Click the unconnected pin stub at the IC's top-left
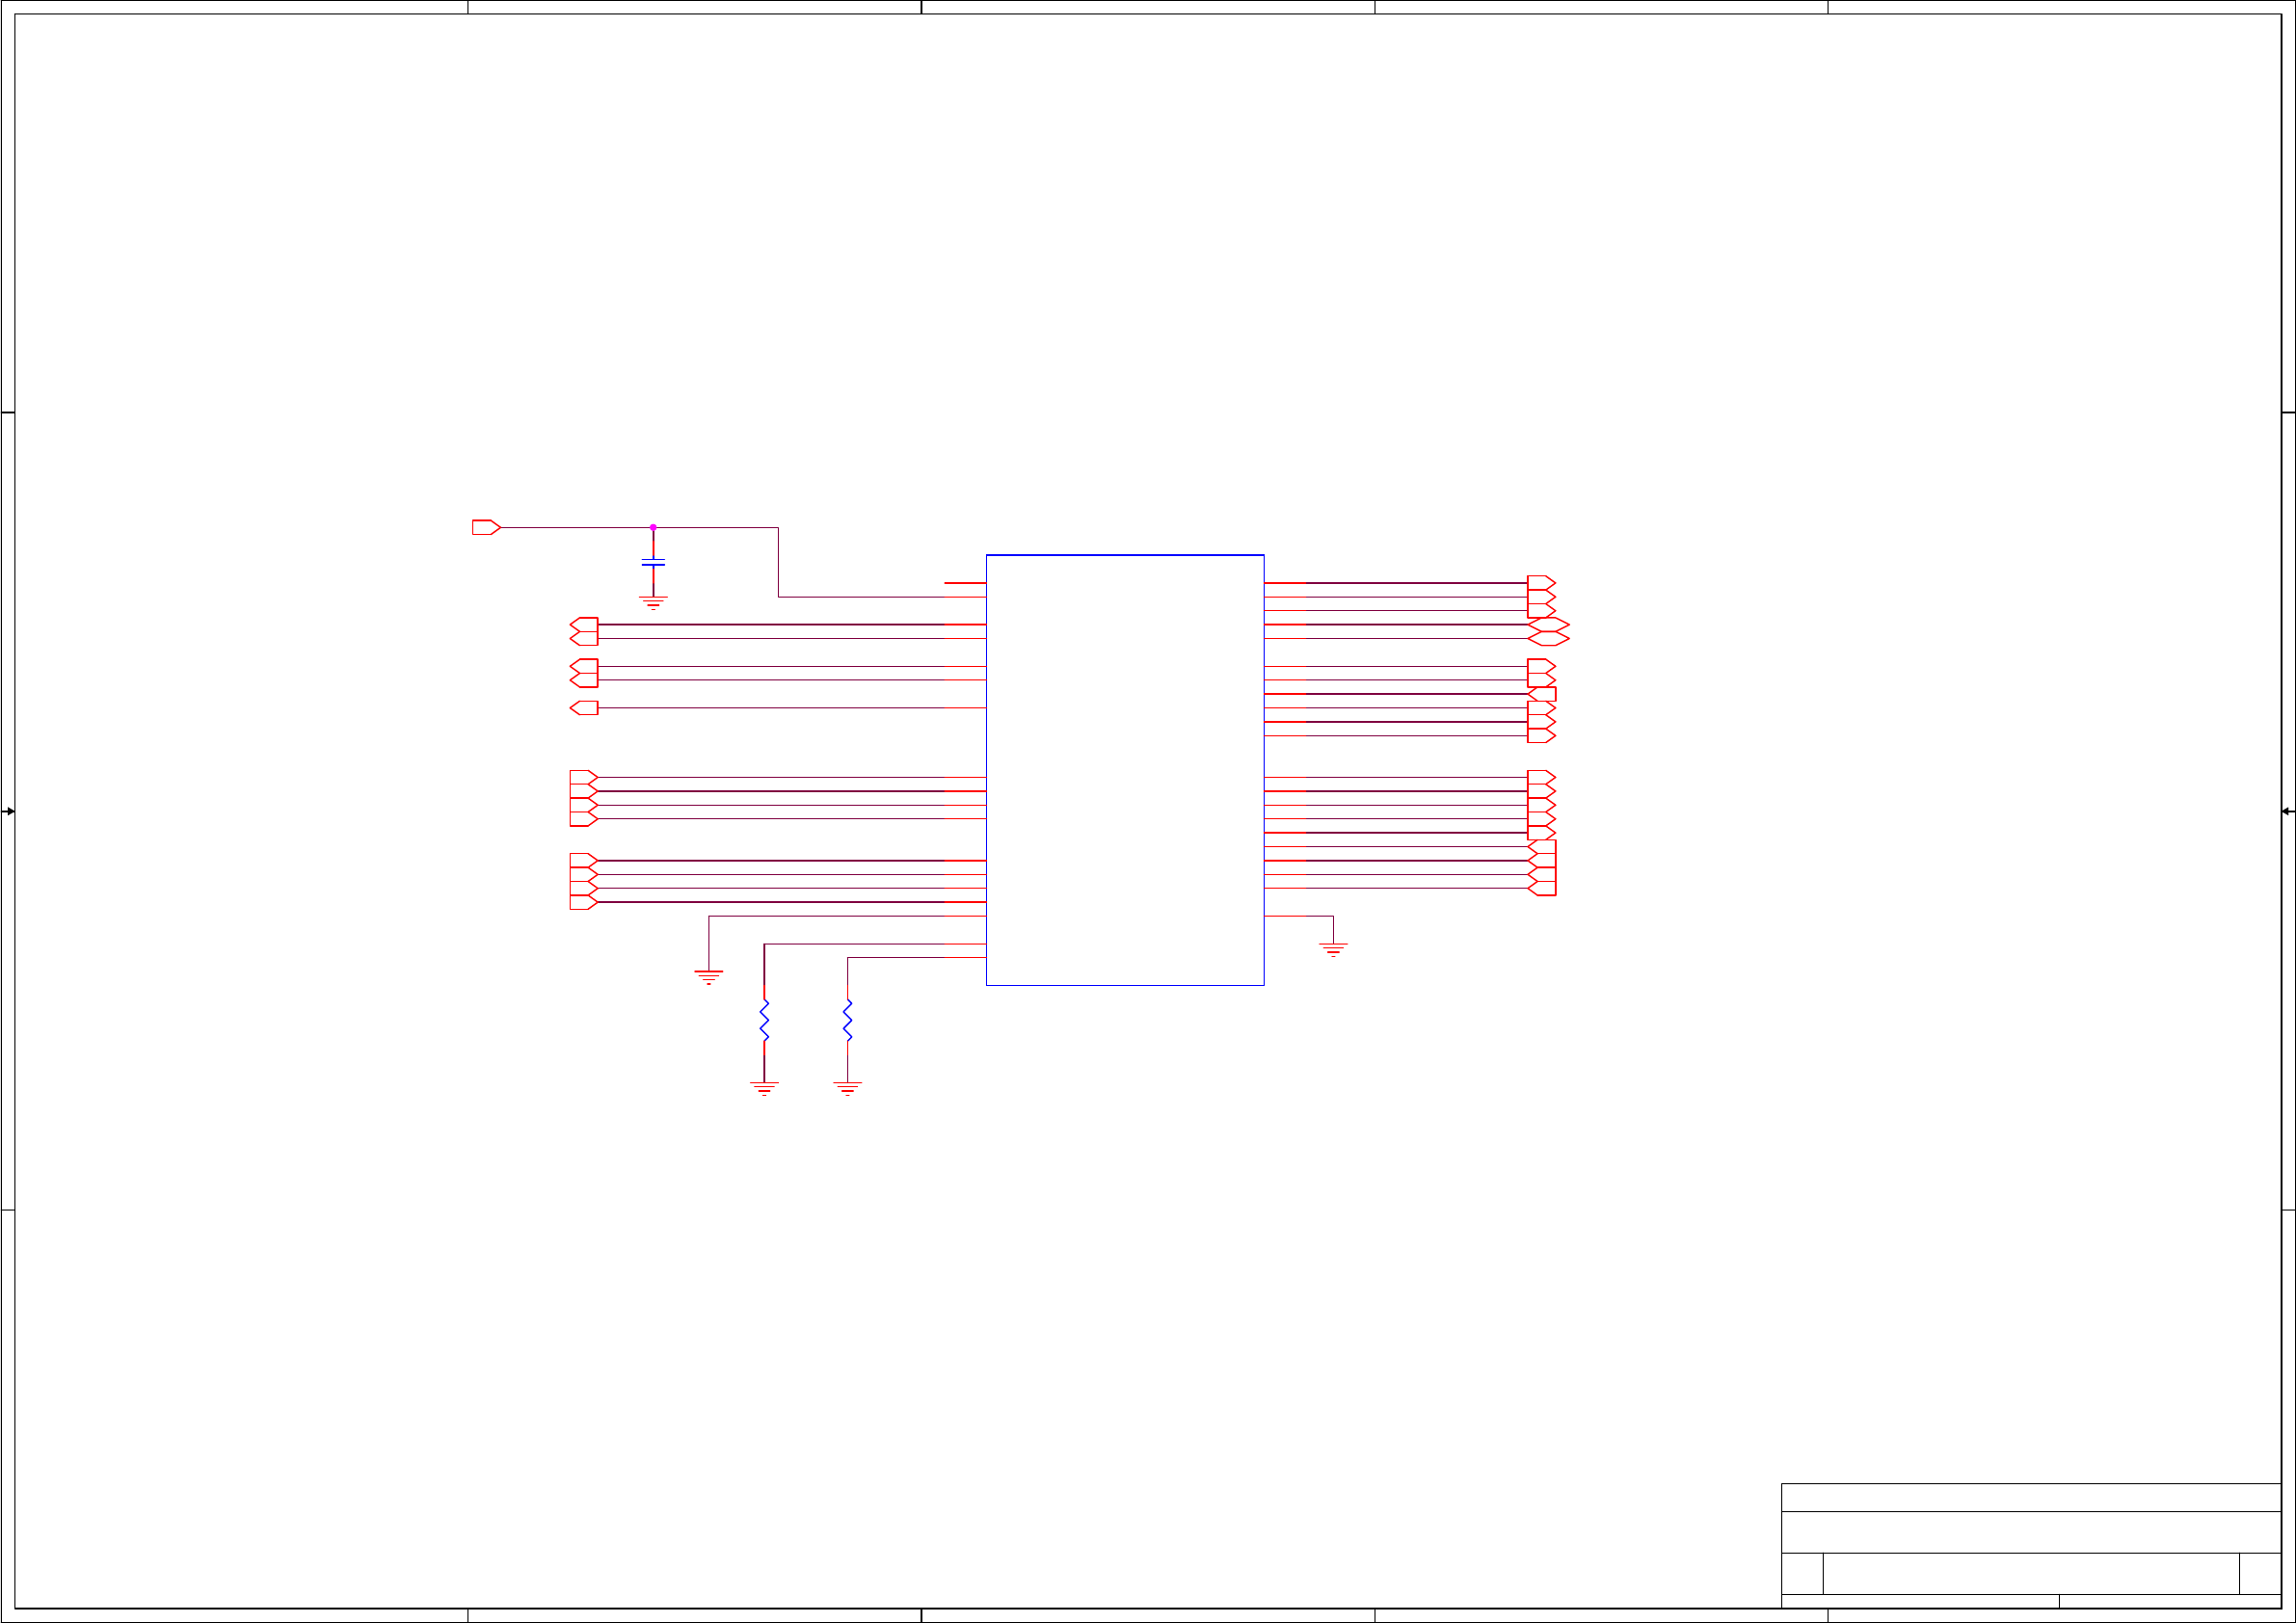The height and width of the screenshot is (1623, 2296). pyautogui.click(x=964, y=583)
